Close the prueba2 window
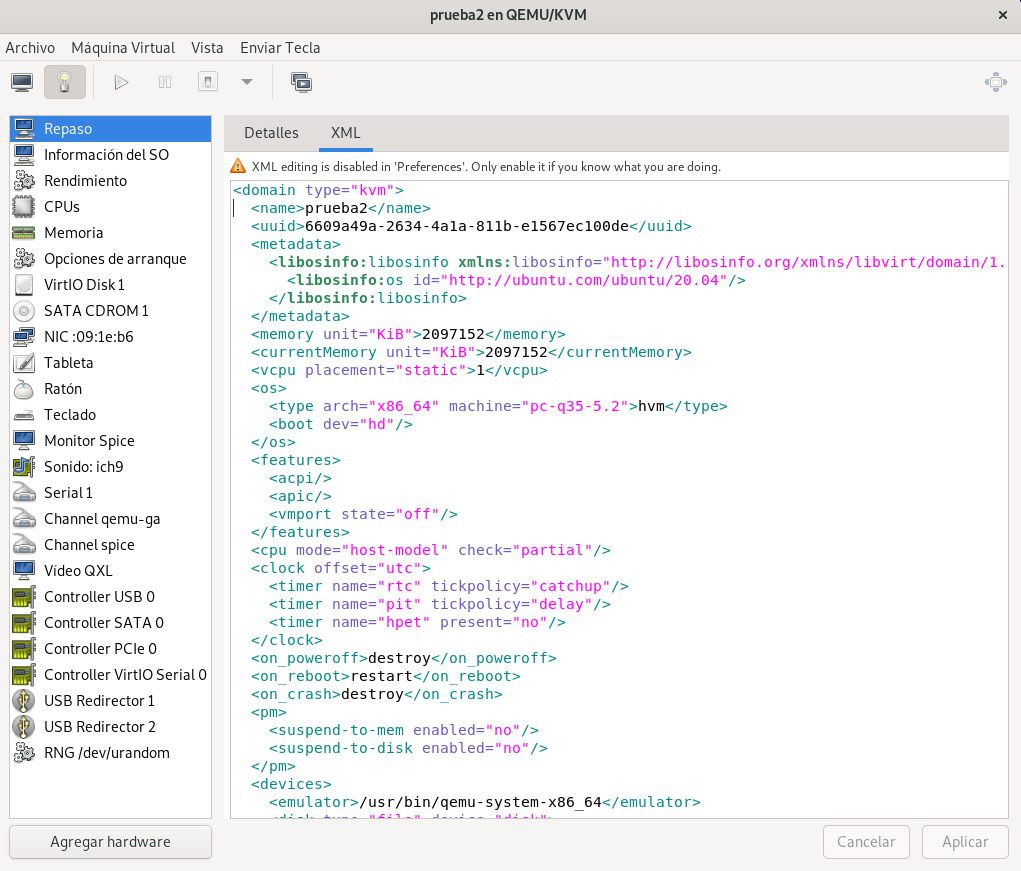Viewport: 1021px width, 871px height. click(1003, 15)
